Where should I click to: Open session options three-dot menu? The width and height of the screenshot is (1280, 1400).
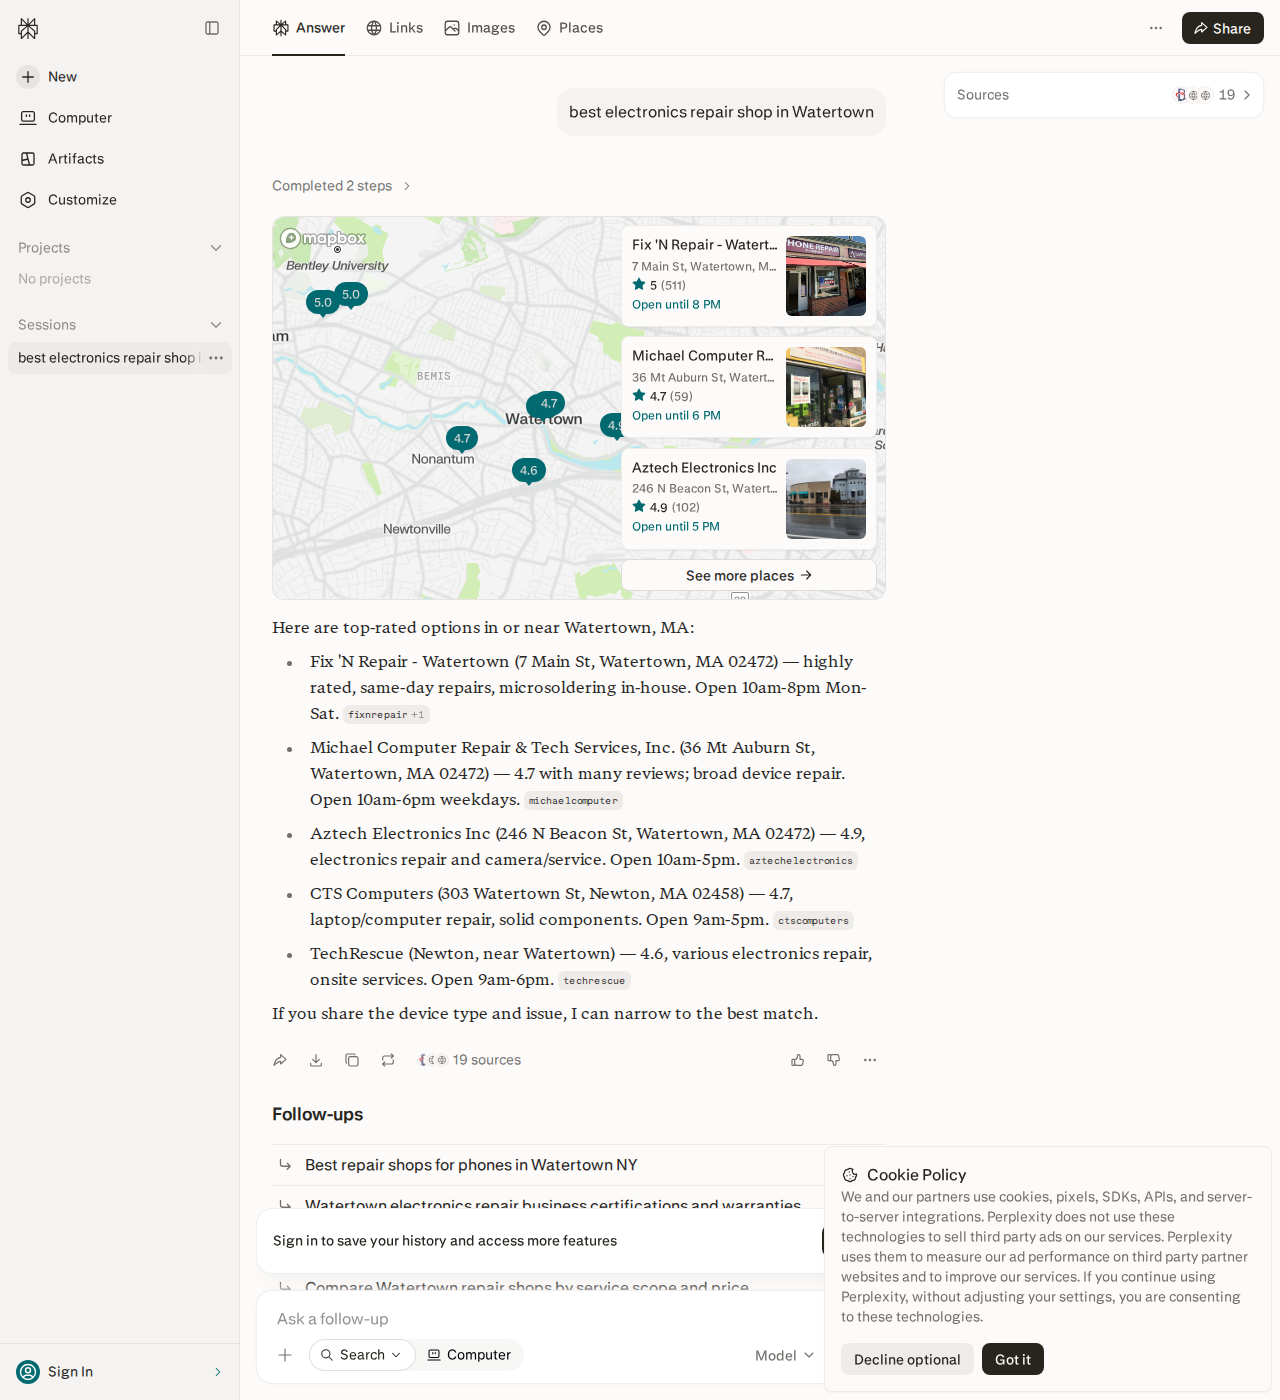point(216,358)
